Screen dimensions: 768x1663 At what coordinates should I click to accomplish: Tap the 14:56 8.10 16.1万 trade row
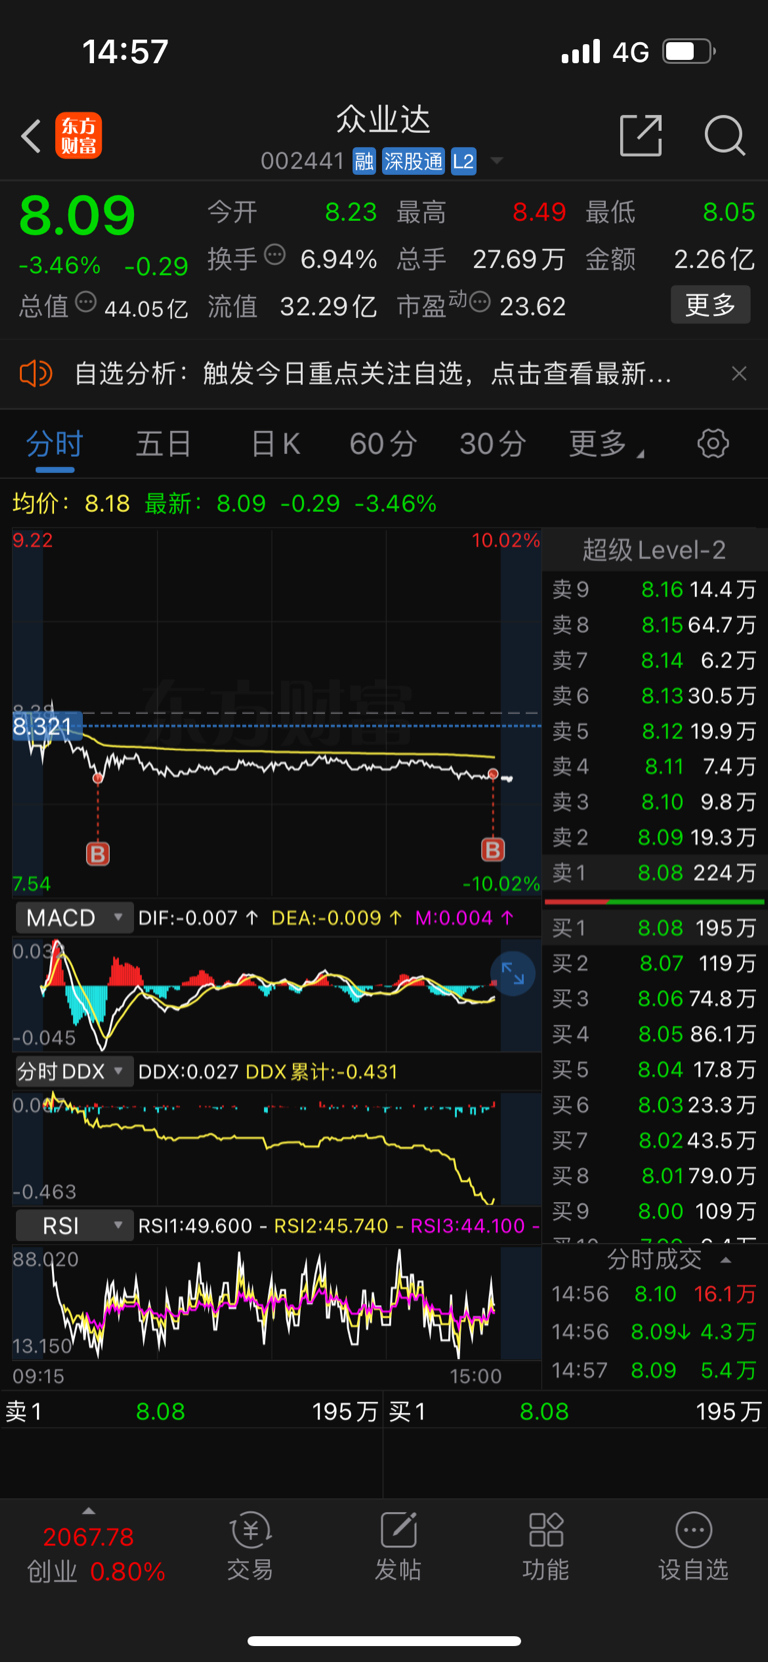coord(654,1294)
